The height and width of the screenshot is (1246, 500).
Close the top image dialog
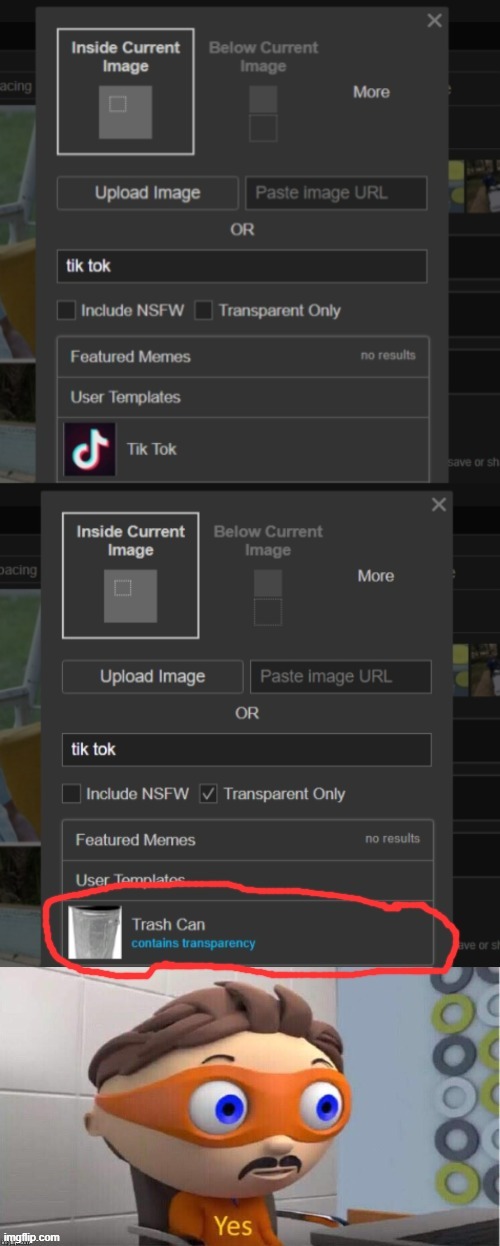(x=434, y=20)
